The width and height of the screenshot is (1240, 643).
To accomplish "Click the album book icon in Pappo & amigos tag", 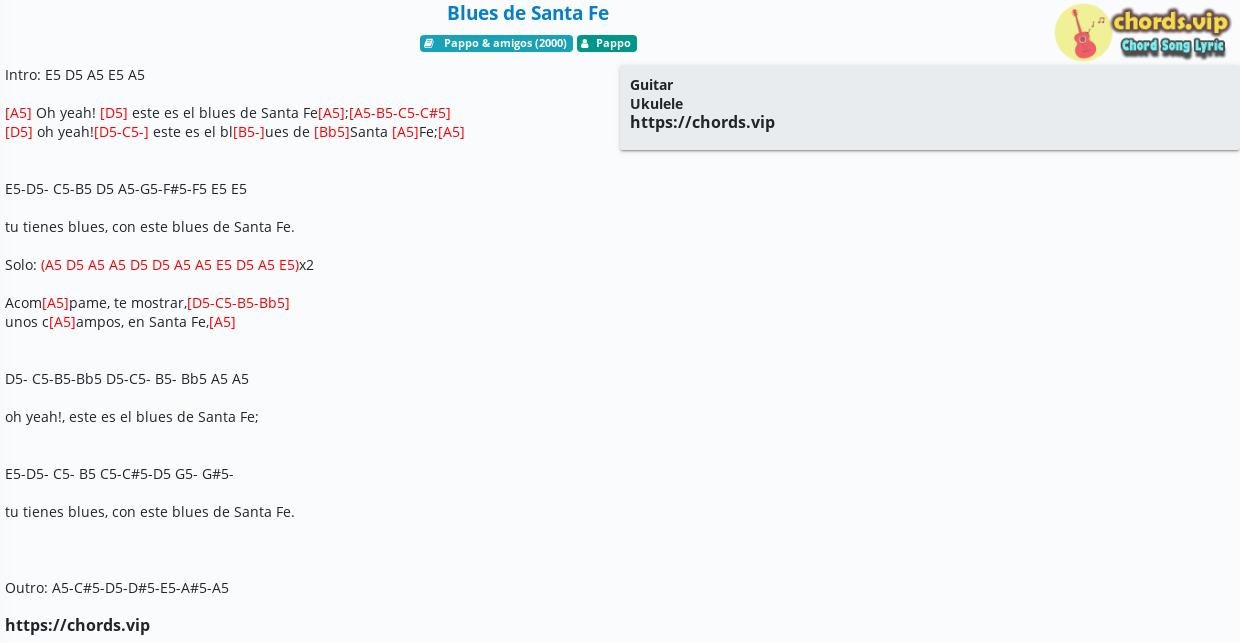I will pos(429,44).
